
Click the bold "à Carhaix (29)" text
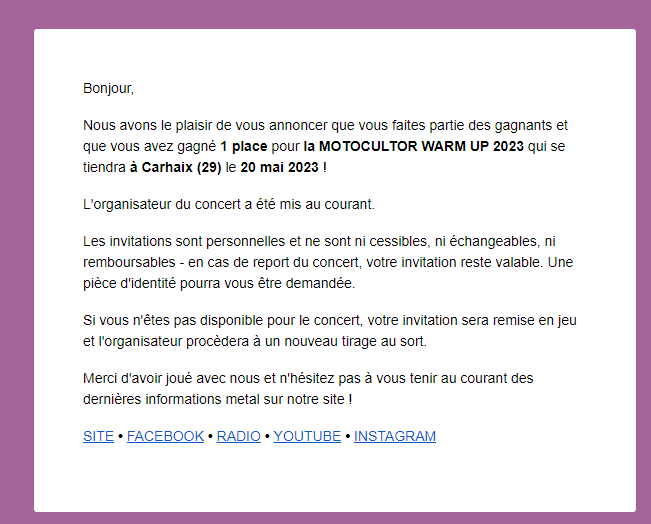(176, 167)
